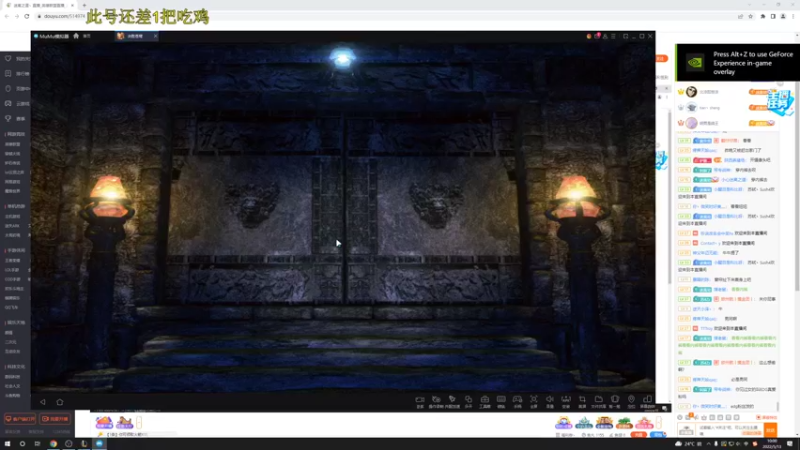Click the crop screenshot icon in MuMu toolbar
The image size is (800, 450).
(x=582, y=401)
